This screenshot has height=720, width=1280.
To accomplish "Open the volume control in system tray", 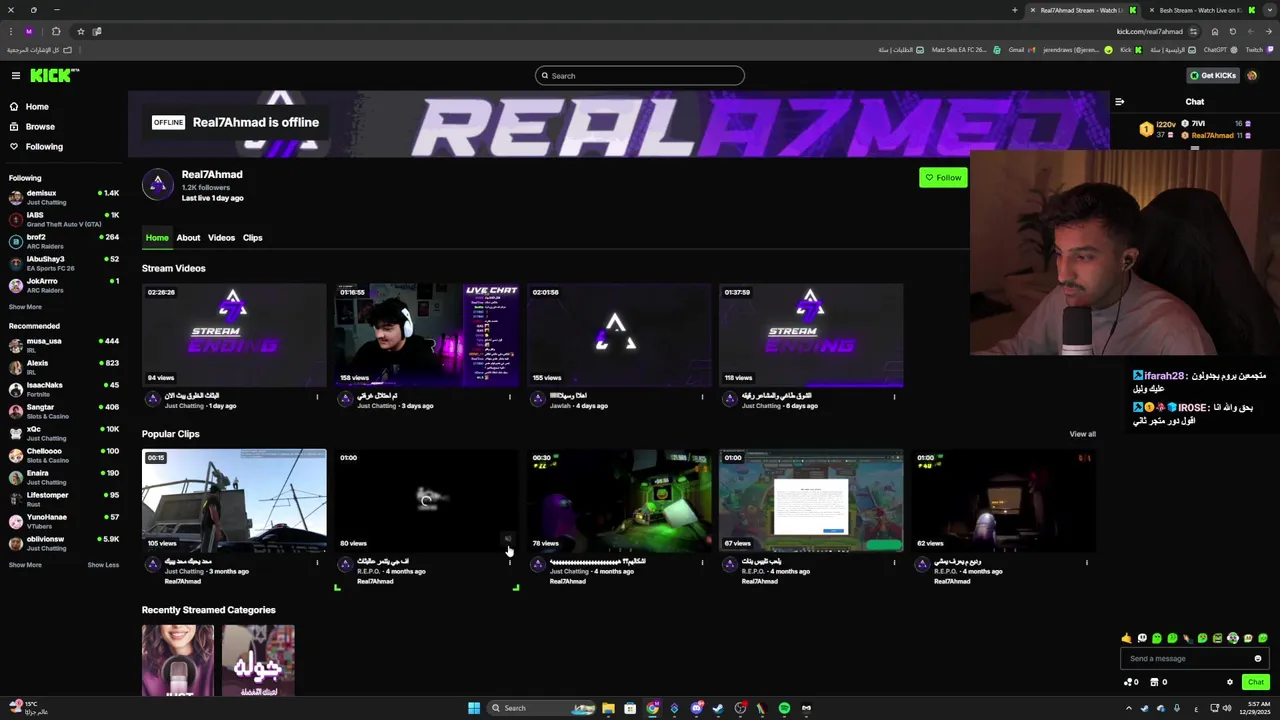I will pos(1227,708).
